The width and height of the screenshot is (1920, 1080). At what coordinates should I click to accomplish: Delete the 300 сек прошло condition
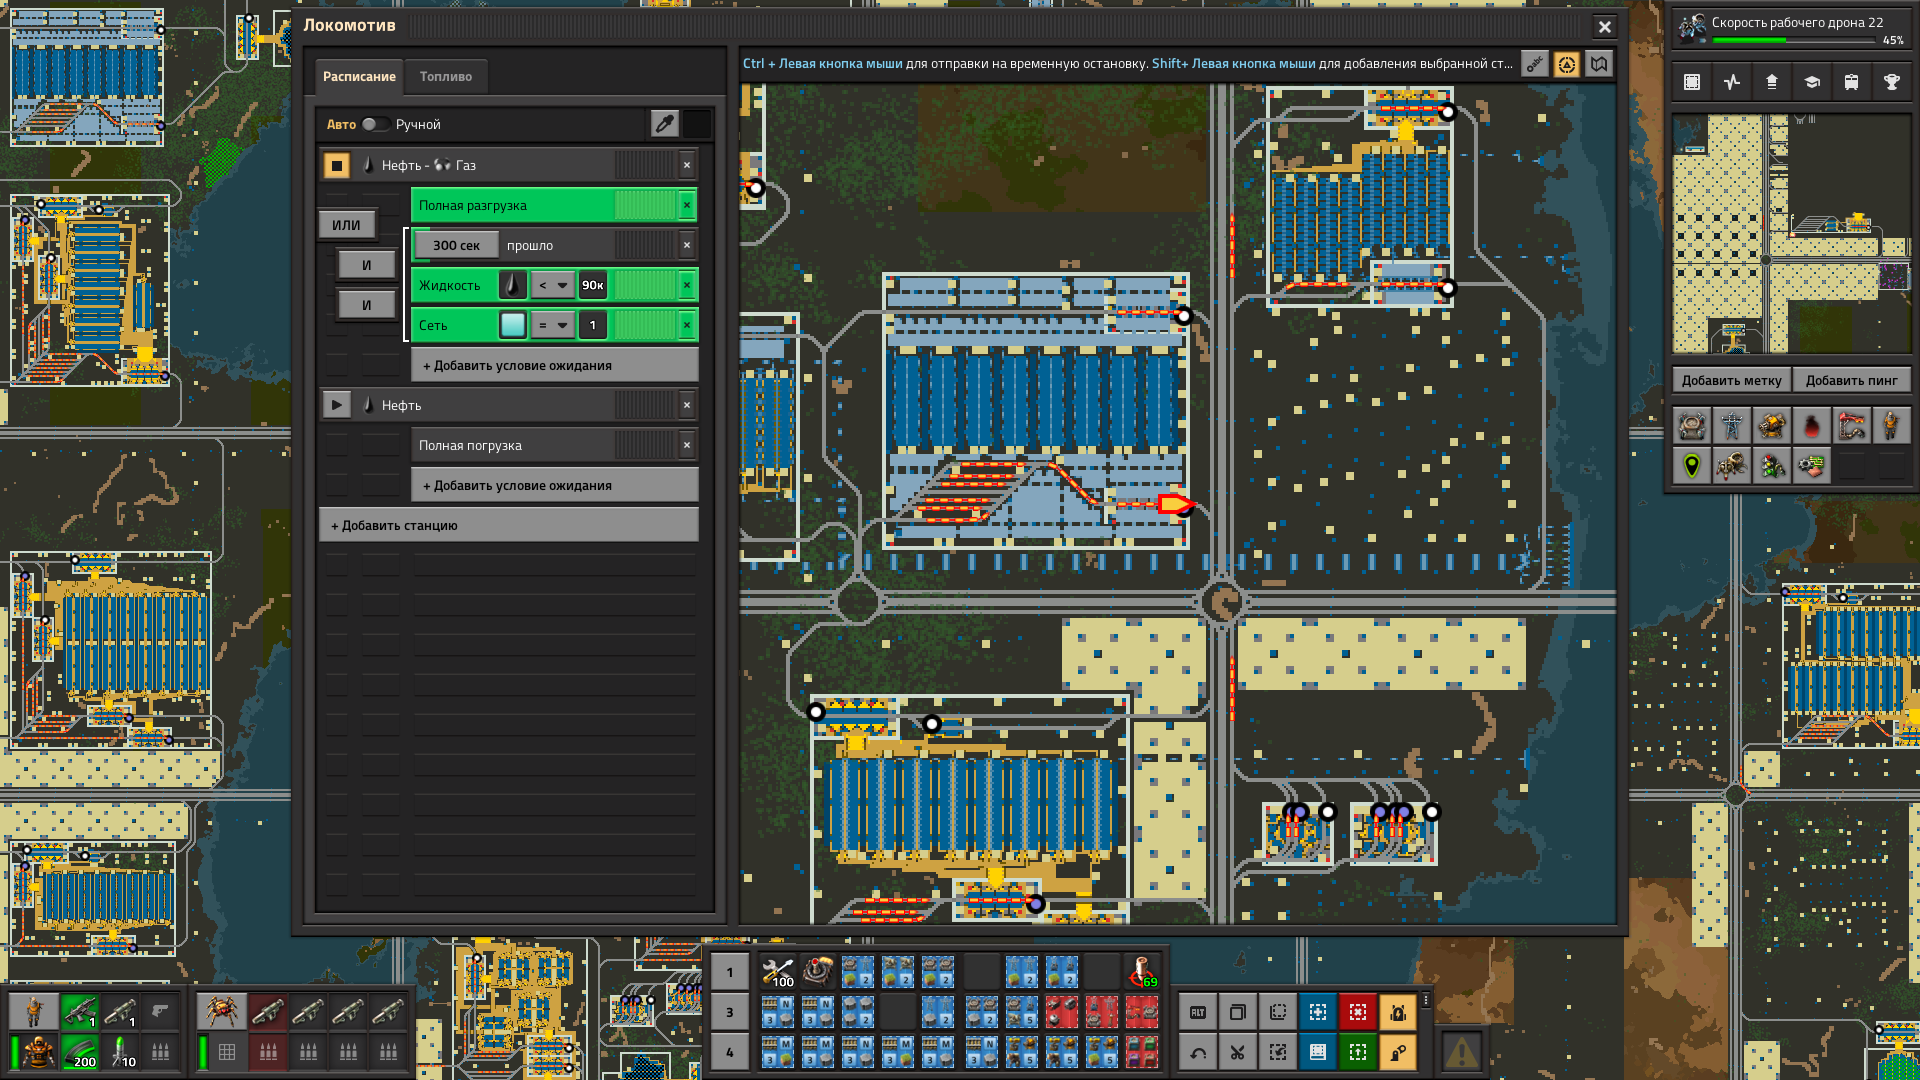tap(687, 245)
